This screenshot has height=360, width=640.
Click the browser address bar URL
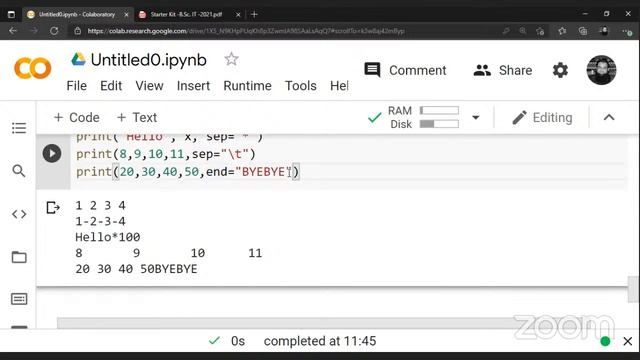(246, 31)
